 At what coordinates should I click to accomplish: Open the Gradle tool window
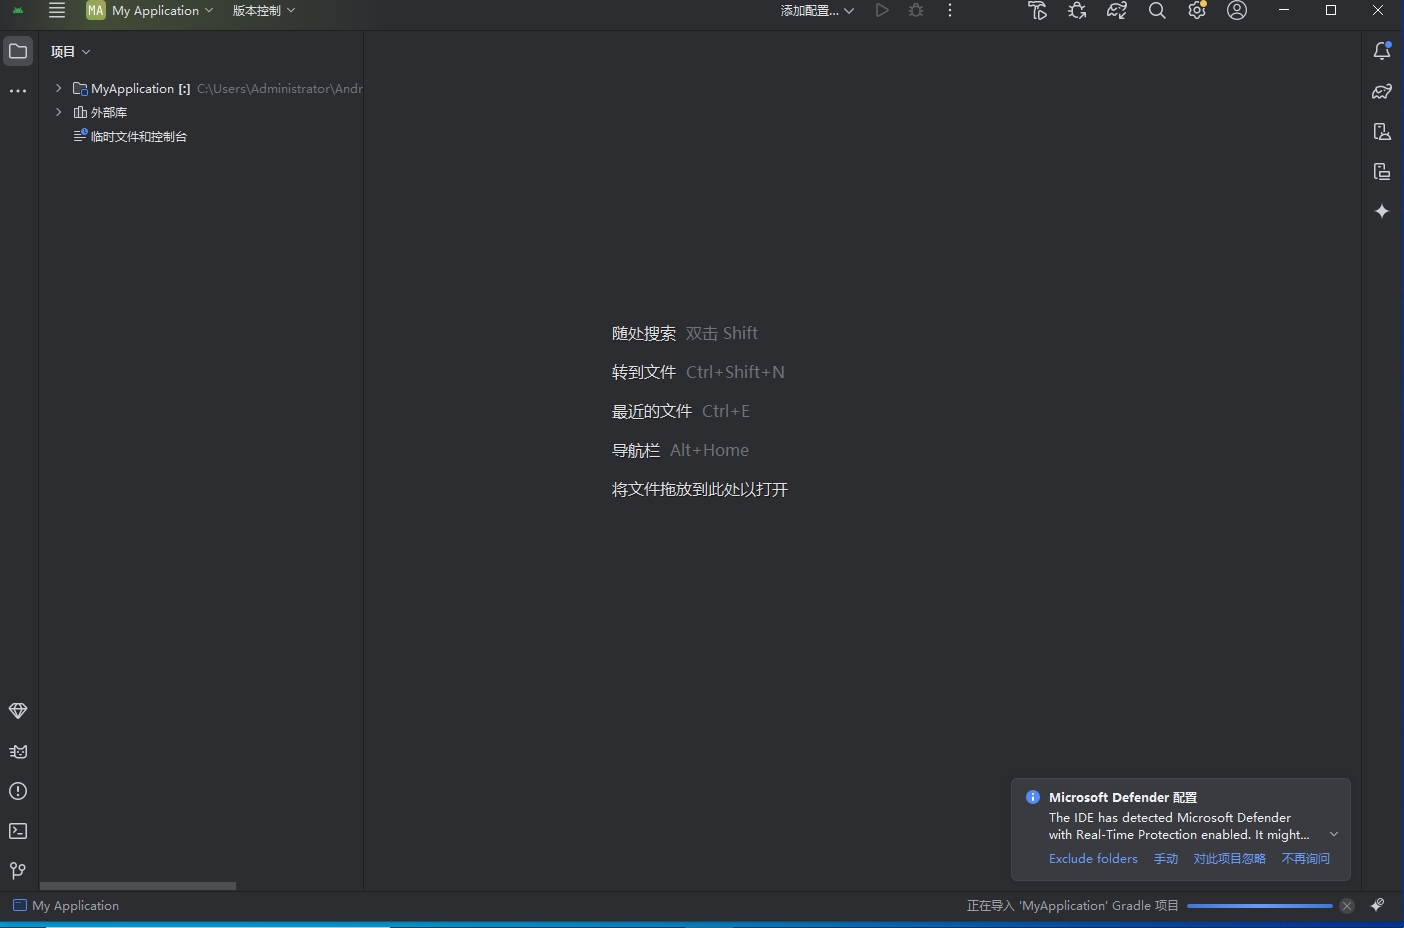coord(1381,91)
